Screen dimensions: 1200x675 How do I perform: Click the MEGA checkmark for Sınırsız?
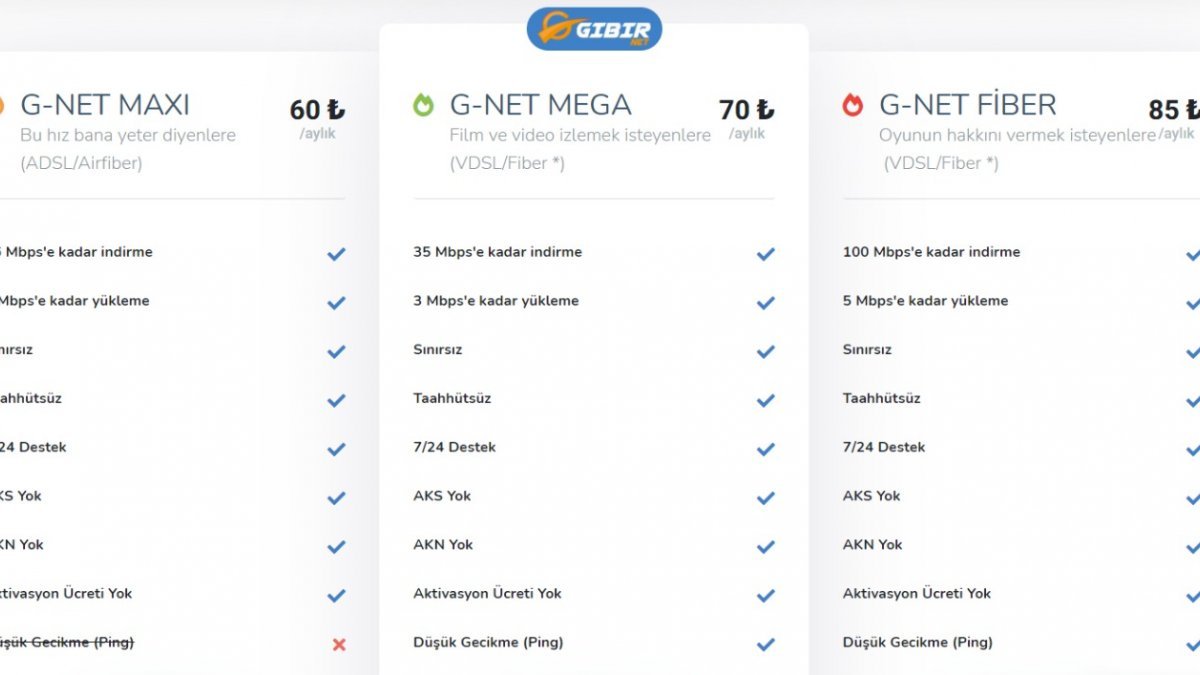(766, 351)
